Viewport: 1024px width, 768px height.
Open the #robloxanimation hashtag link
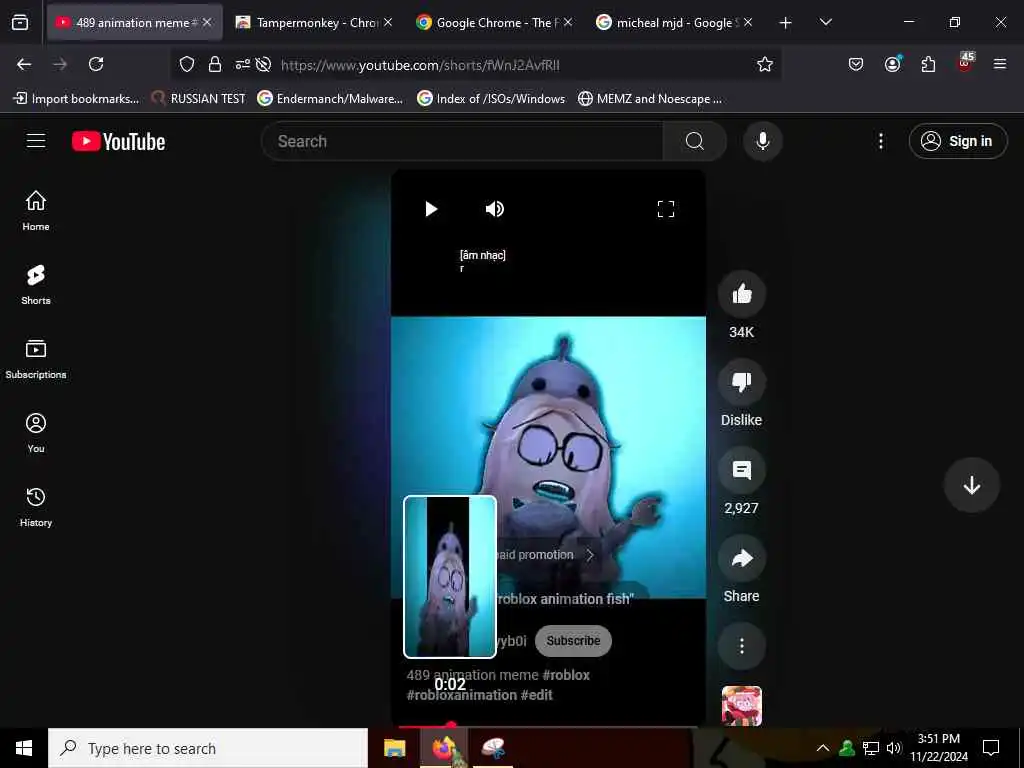click(462, 695)
